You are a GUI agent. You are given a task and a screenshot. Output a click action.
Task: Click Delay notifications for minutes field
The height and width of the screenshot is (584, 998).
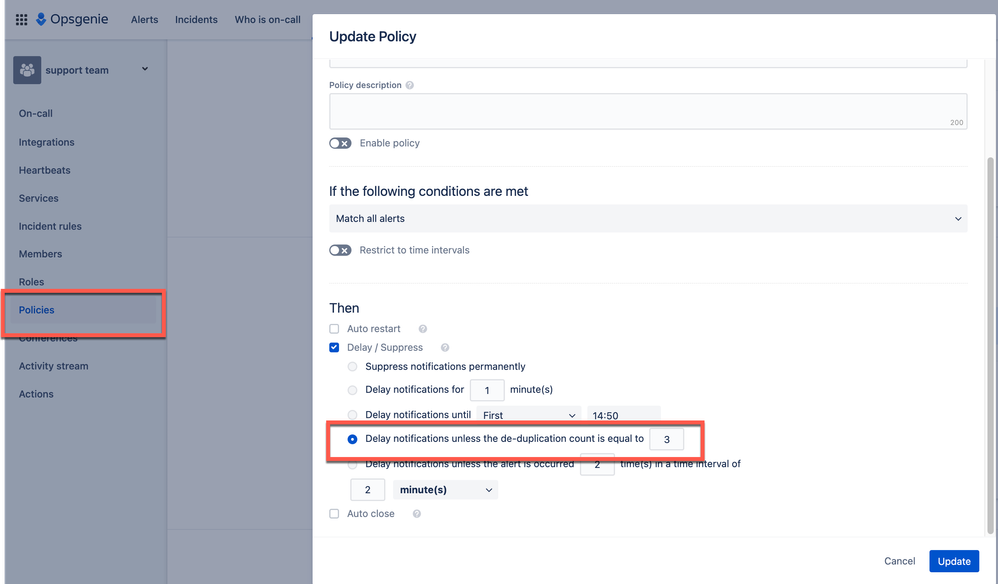pos(487,390)
